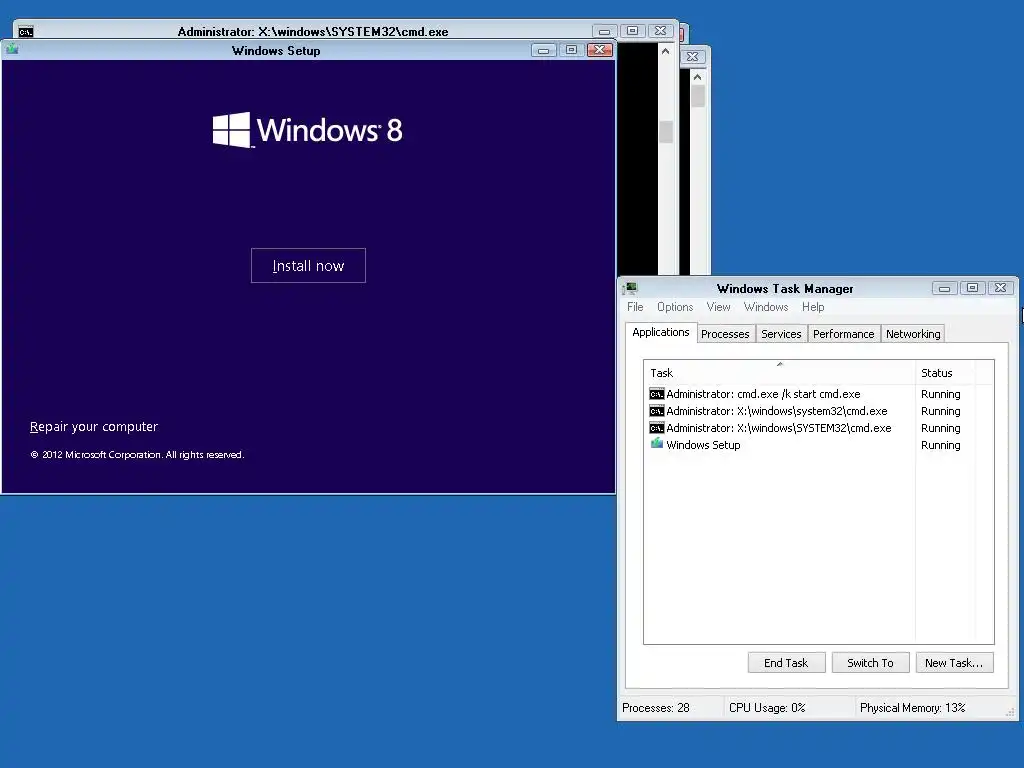Switch to the Networking tab
Screen dimensions: 1024x768
[x=913, y=334]
